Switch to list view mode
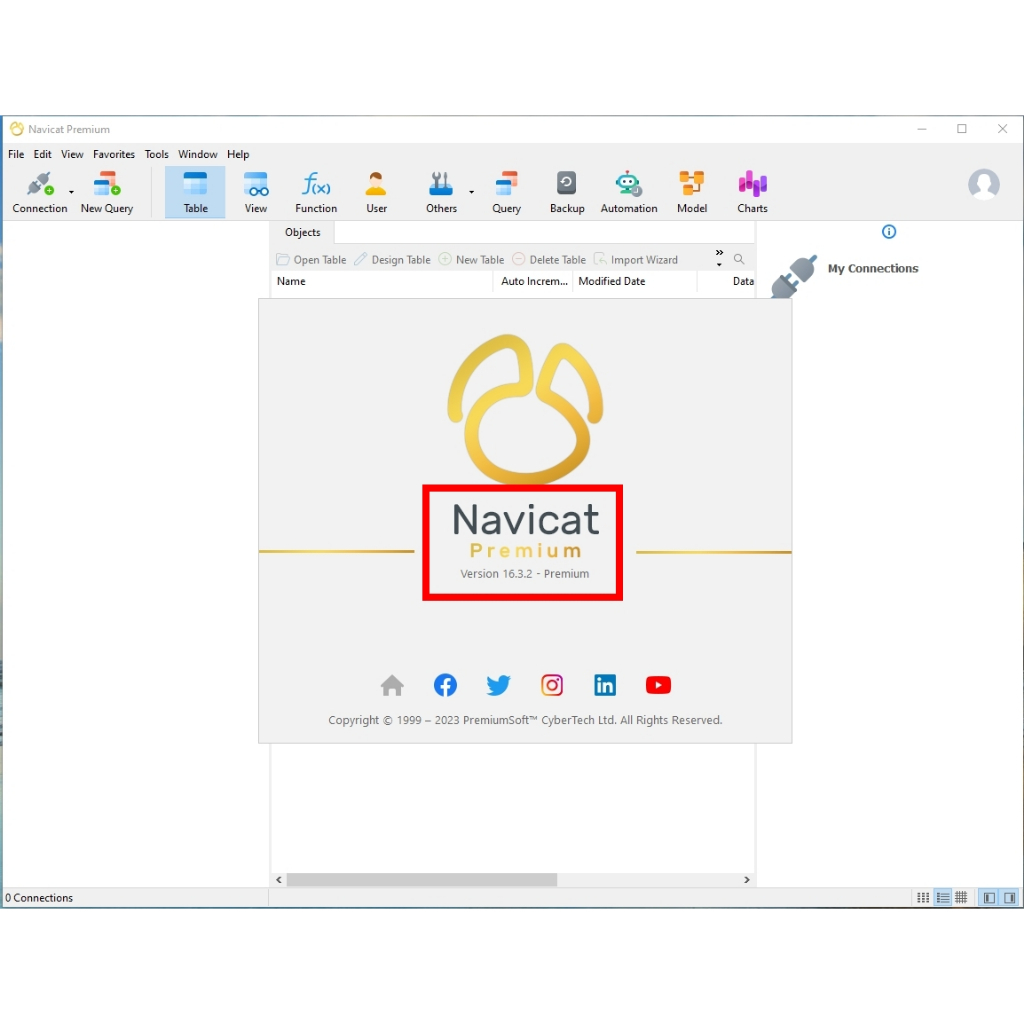The height and width of the screenshot is (1024, 1024). [x=942, y=898]
